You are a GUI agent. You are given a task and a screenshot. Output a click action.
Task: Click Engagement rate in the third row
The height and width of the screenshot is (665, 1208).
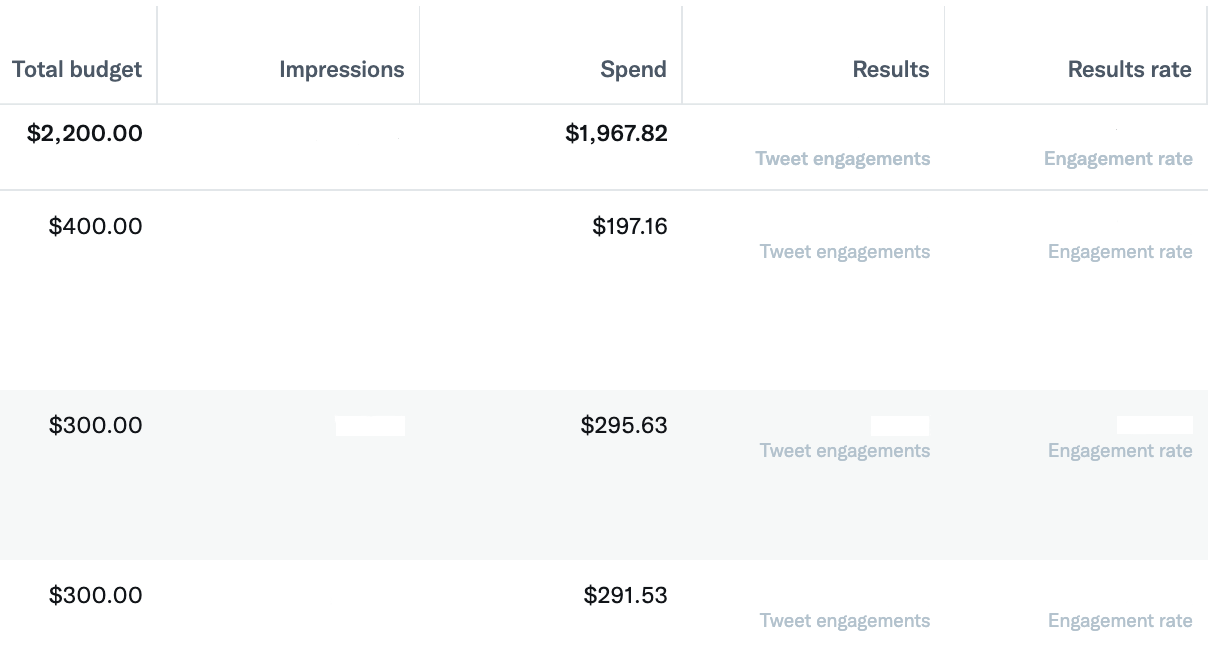coord(1120,450)
